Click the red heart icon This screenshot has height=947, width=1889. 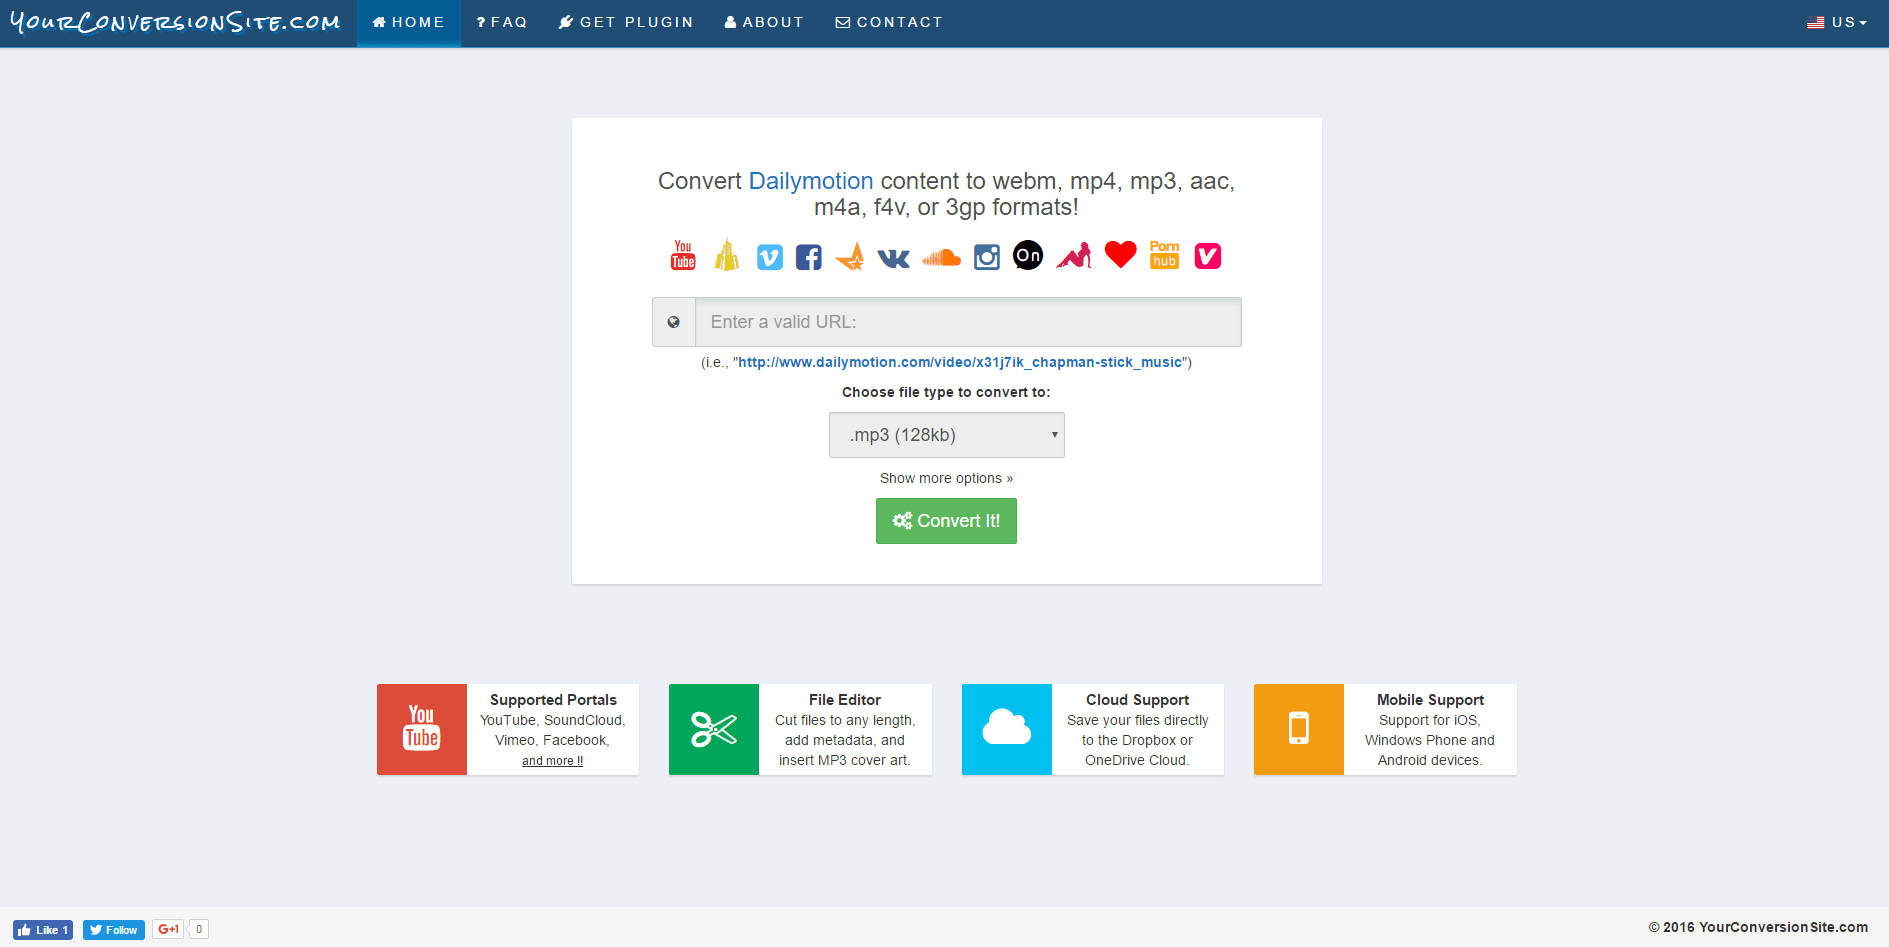point(1121,255)
